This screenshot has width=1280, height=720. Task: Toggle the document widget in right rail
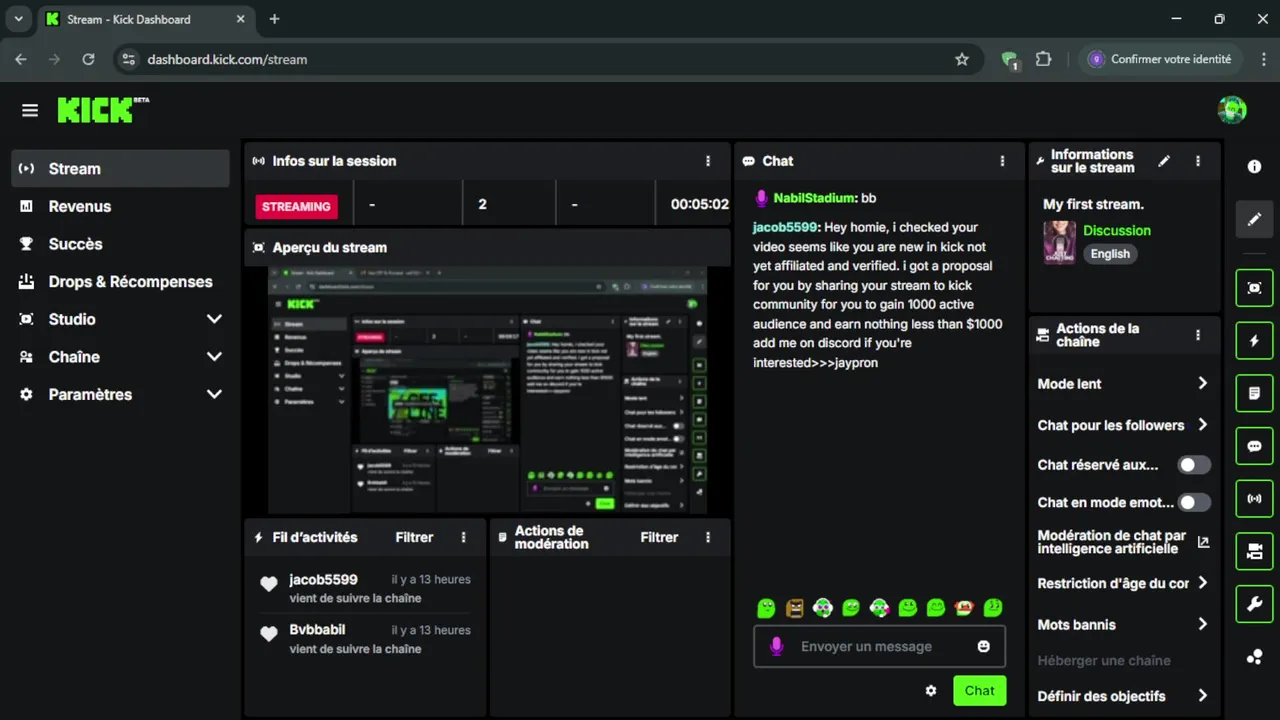pyautogui.click(x=1254, y=393)
